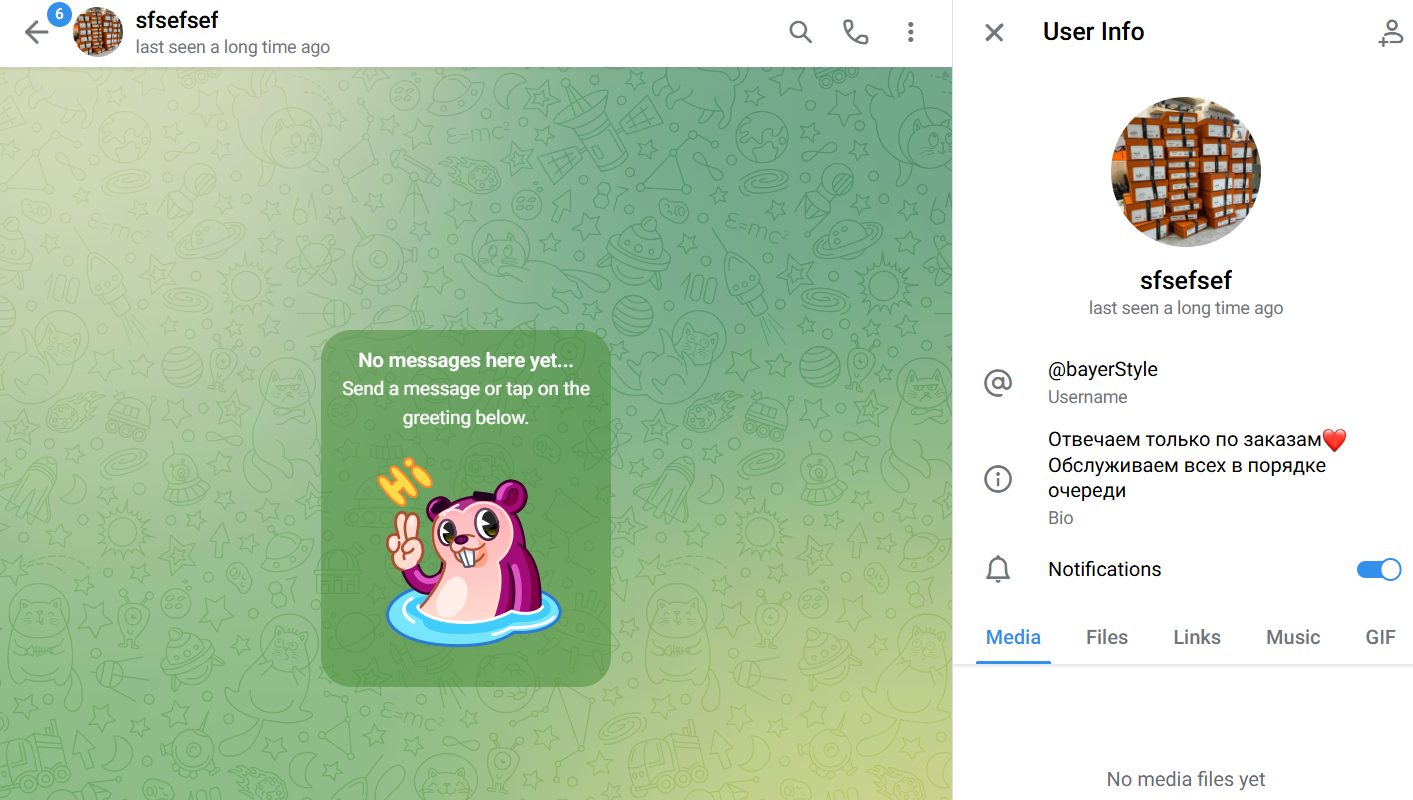Click the Notifications label
The image size is (1413, 800).
click(1104, 569)
